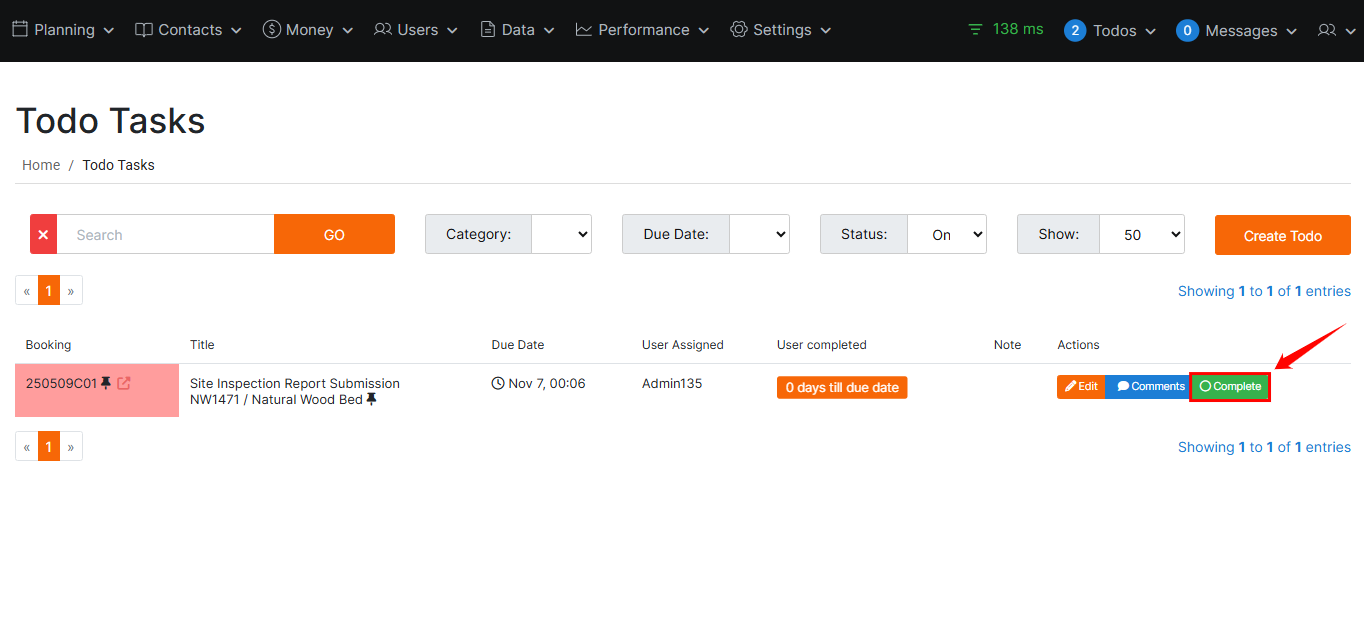This screenshot has height=628, width=1364.
Task: Mark the task as Complete
Action: pyautogui.click(x=1230, y=387)
